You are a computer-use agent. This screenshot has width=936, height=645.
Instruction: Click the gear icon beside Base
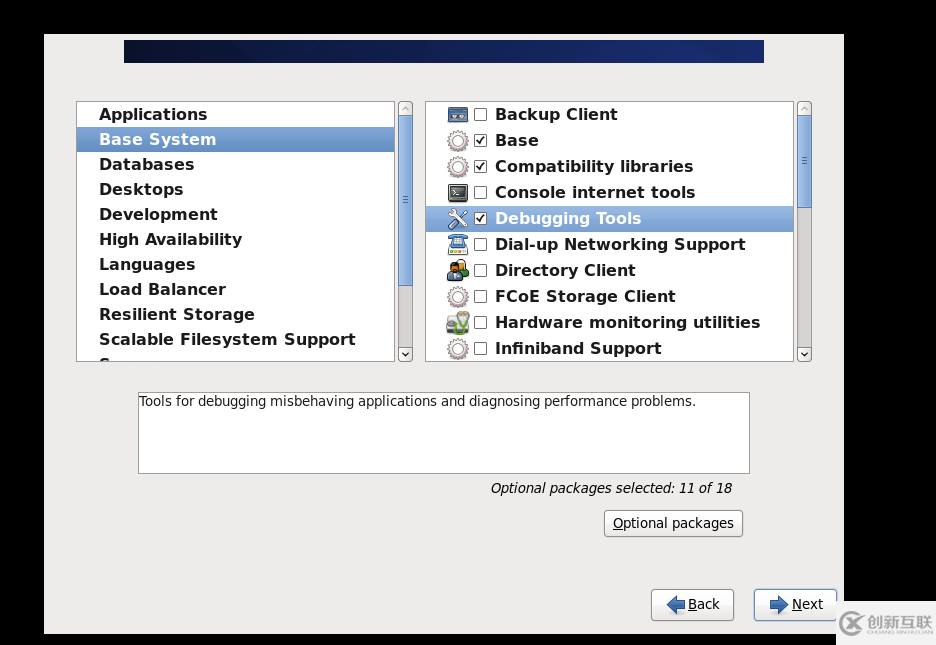[458, 141]
